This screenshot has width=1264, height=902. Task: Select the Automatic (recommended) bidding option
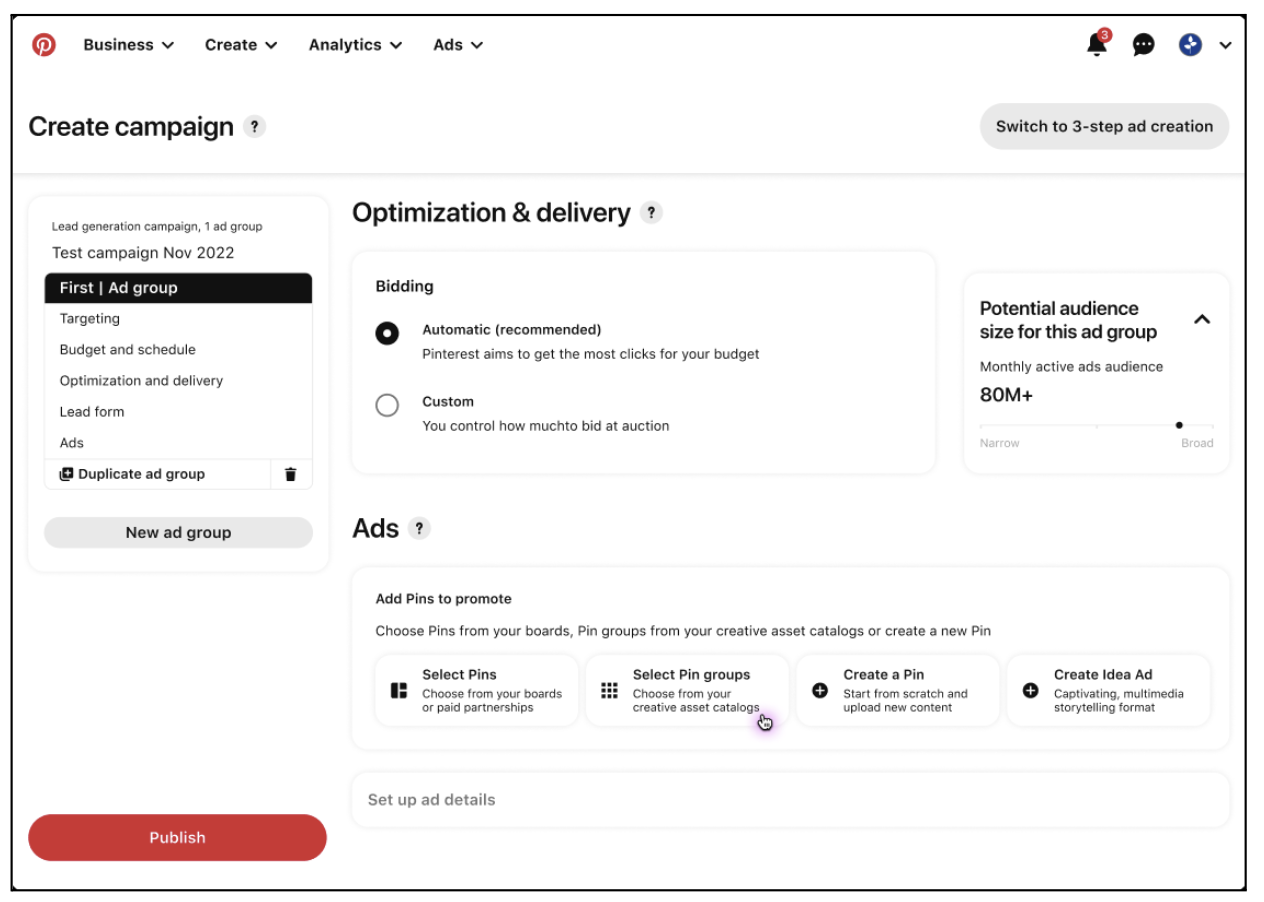tap(387, 333)
